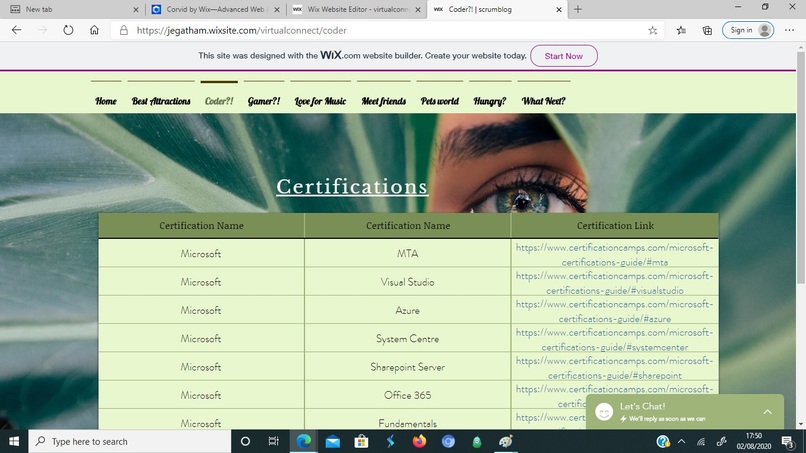Open the Azure certification link
The width and height of the screenshot is (806, 453).
tap(614, 311)
